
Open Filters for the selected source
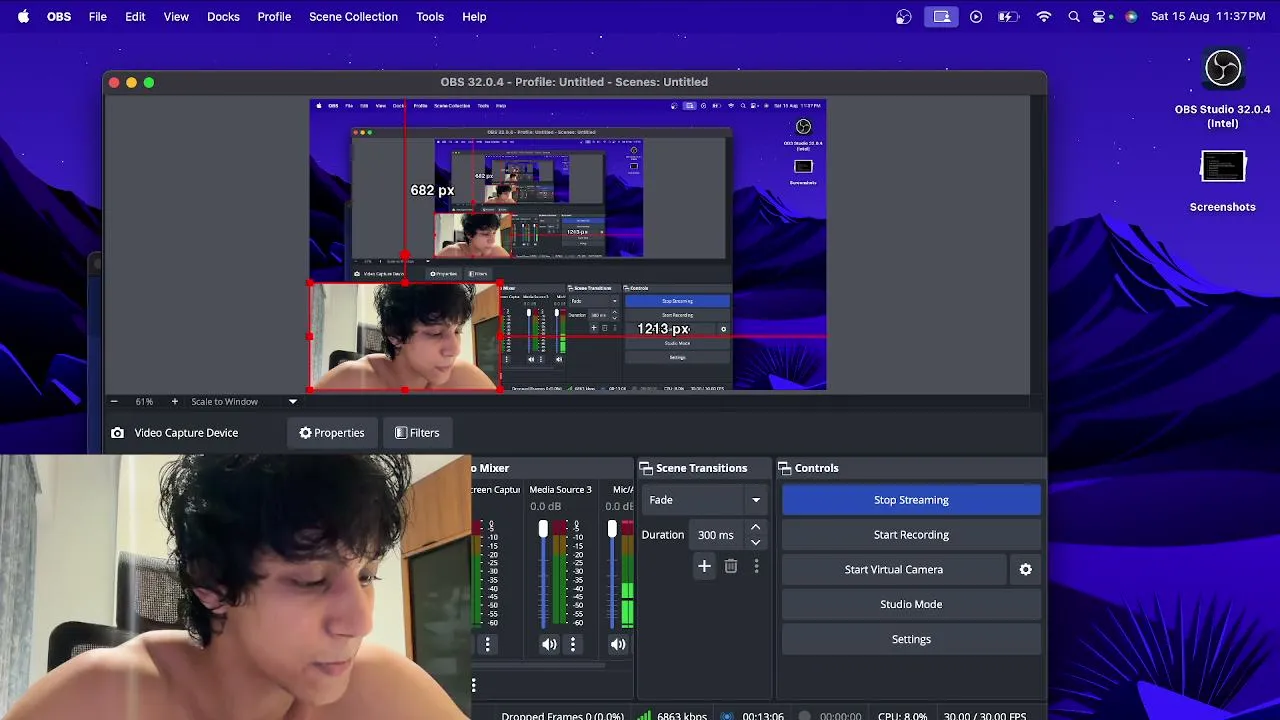[x=417, y=433]
